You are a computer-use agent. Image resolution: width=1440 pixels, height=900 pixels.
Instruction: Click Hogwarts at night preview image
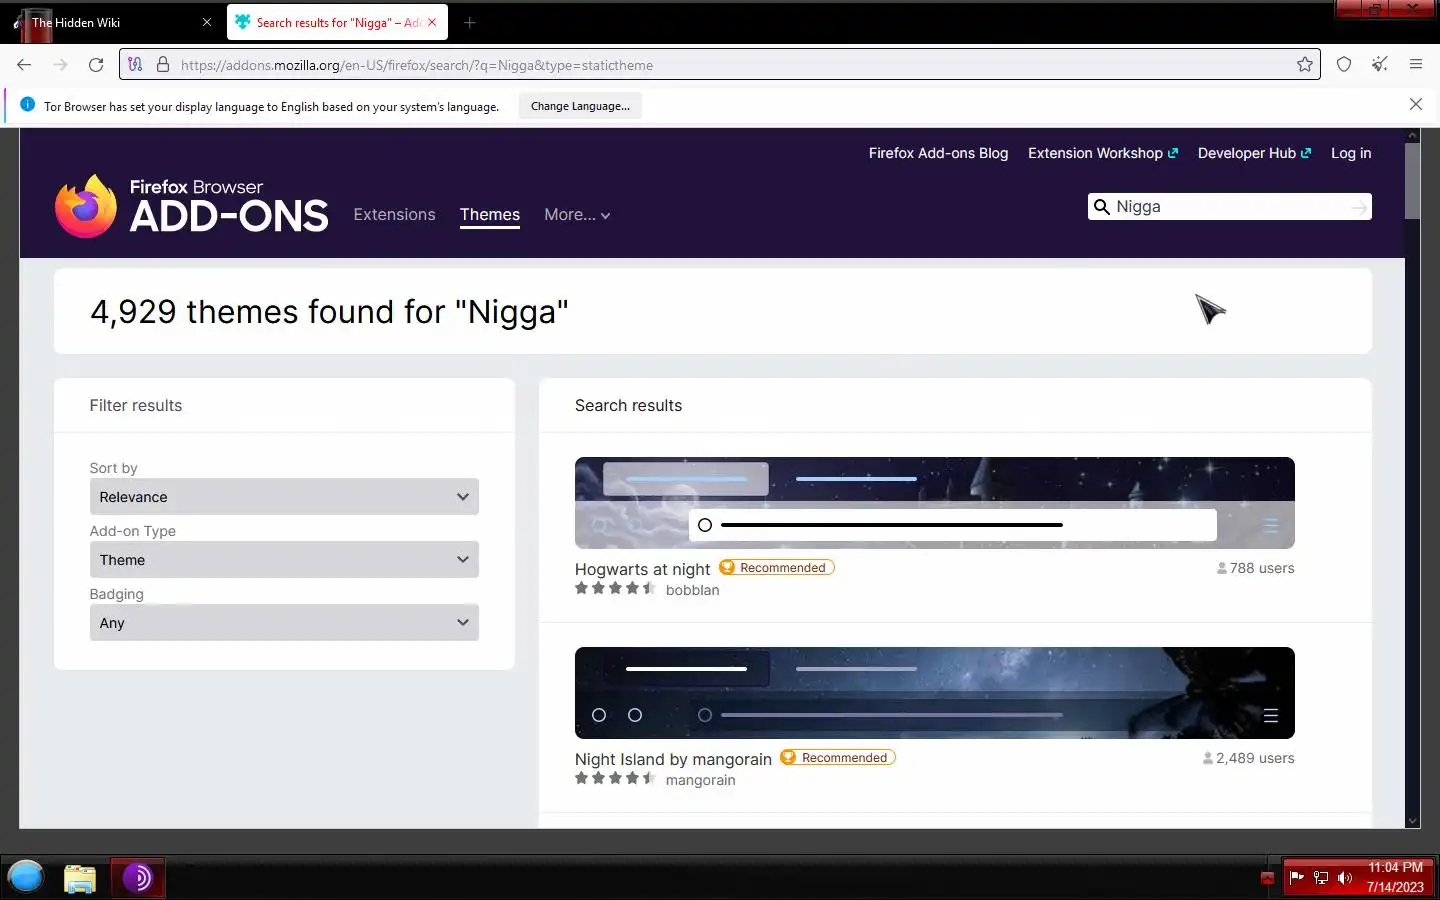click(x=935, y=503)
